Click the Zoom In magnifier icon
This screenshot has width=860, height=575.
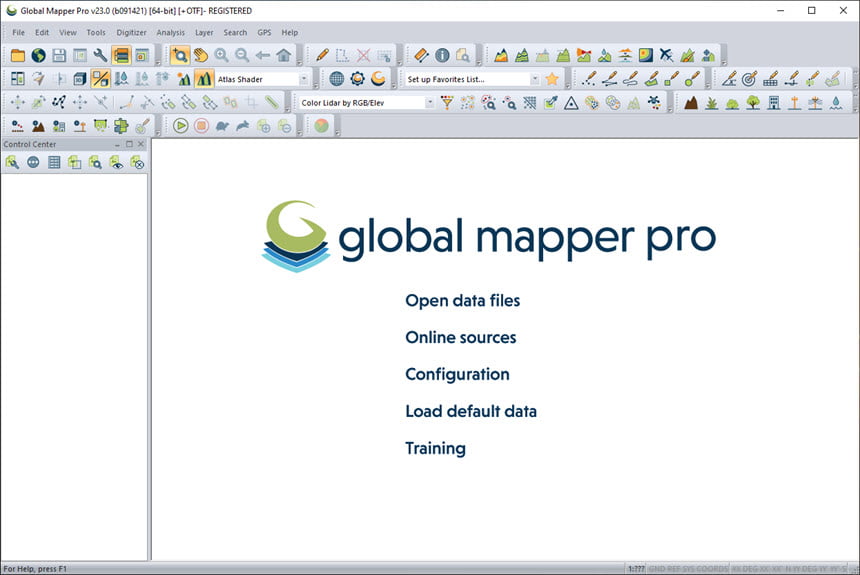coord(222,55)
